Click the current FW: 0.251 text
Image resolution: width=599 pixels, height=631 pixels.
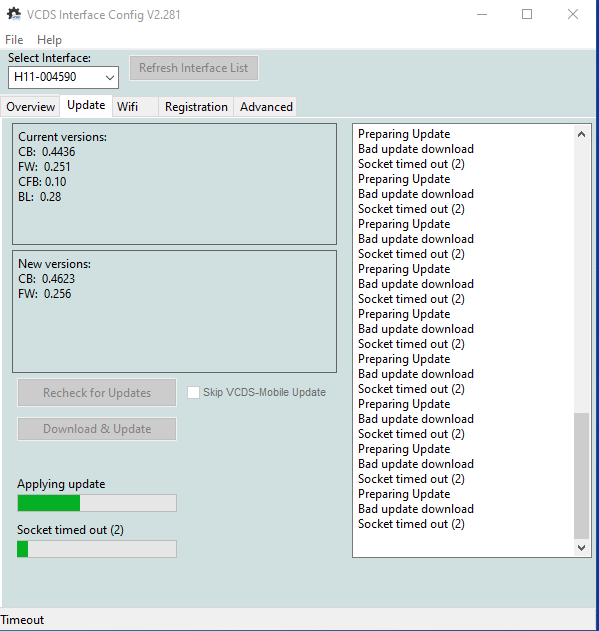click(44, 167)
